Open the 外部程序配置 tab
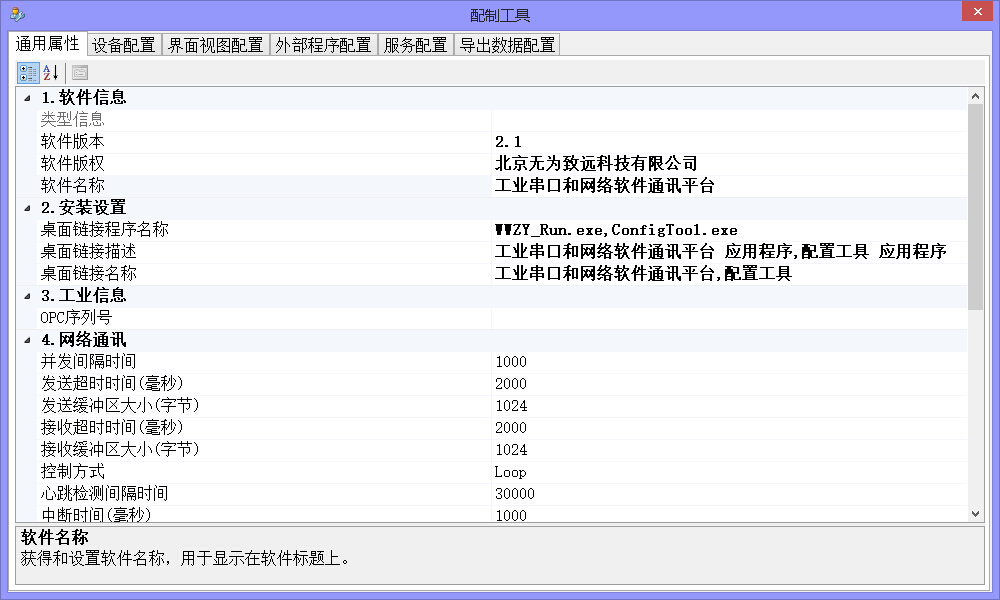Viewport: 1000px width, 600px height. click(323, 45)
